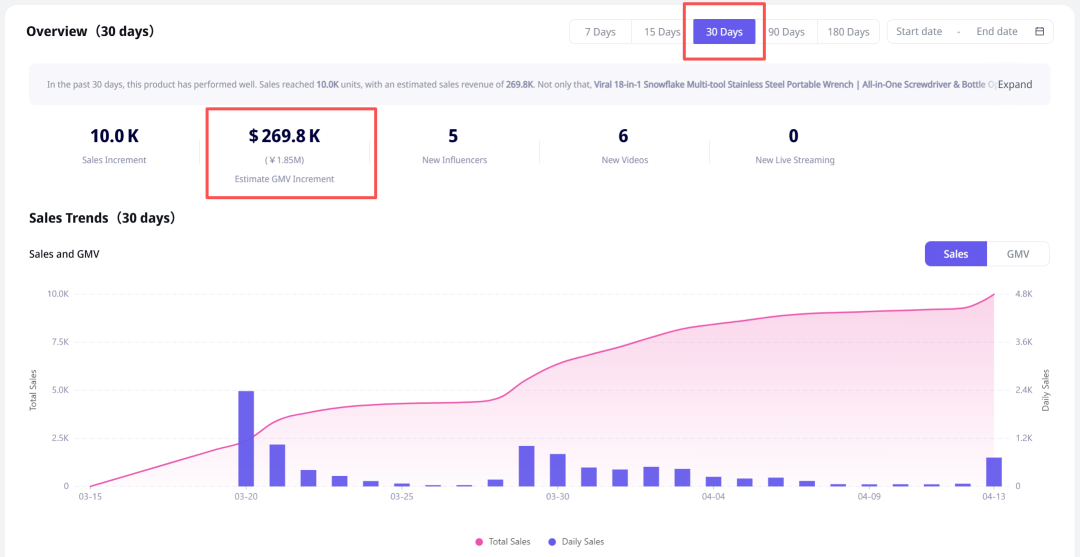The image size is (1080, 557).
Task: Click the Start date input field
Action: coord(919,32)
